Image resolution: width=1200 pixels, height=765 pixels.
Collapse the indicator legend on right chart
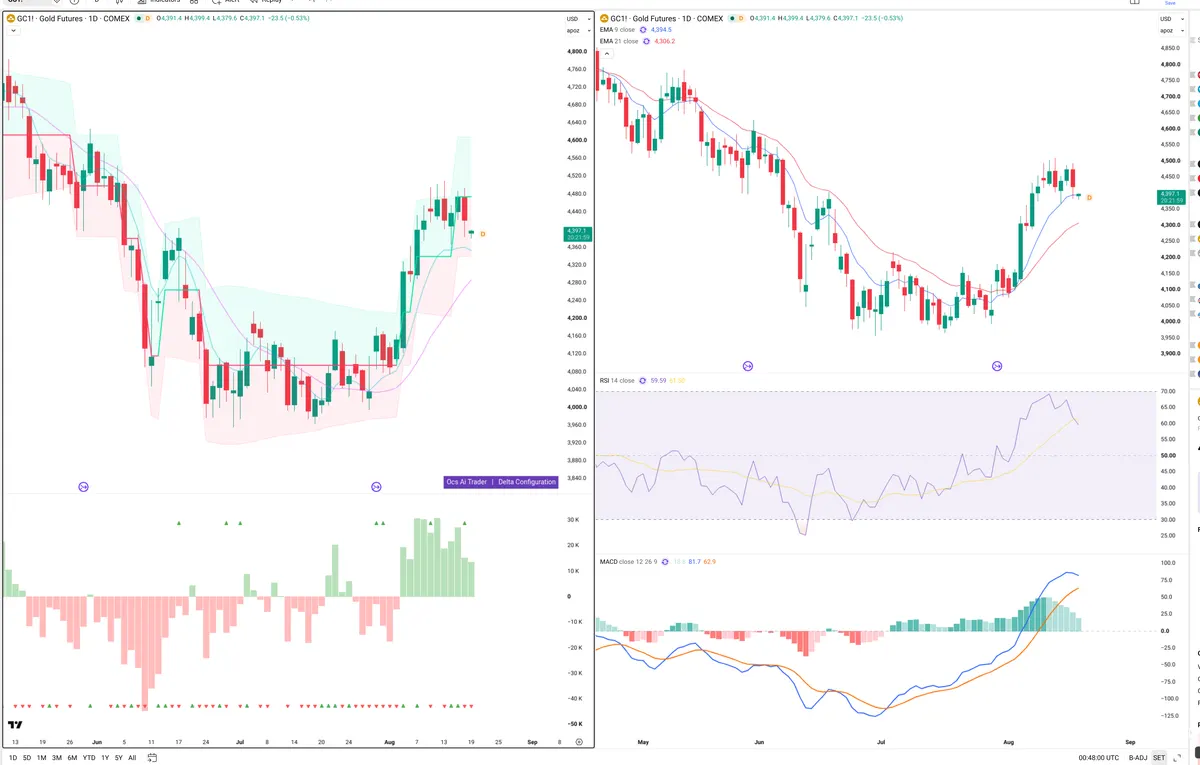pyautogui.click(x=605, y=52)
